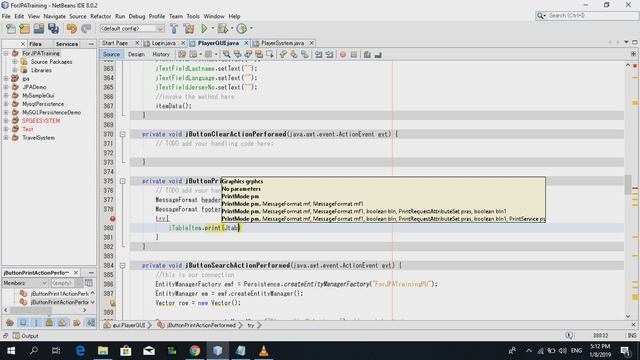Click the gui.PlayerGUI breadcrumb
Image resolution: width=640 pixels, height=360 pixels.
click(129, 325)
